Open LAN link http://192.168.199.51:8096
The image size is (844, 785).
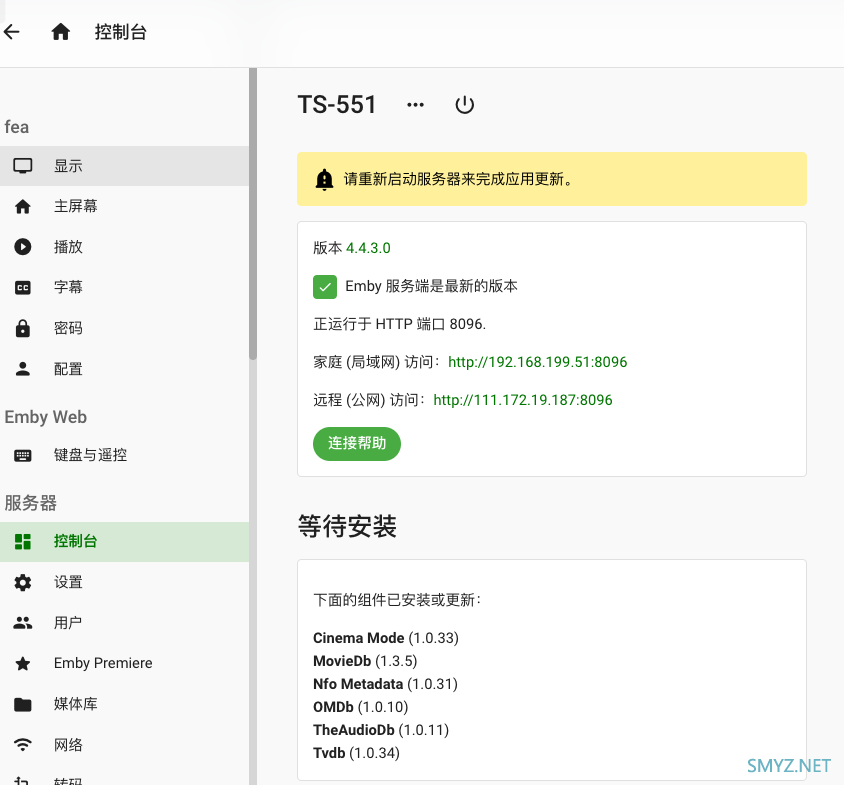click(x=537, y=362)
